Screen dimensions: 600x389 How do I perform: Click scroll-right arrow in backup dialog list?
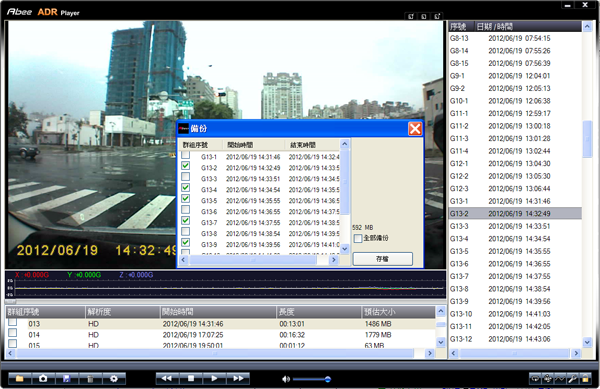click(x=334, y=260)
